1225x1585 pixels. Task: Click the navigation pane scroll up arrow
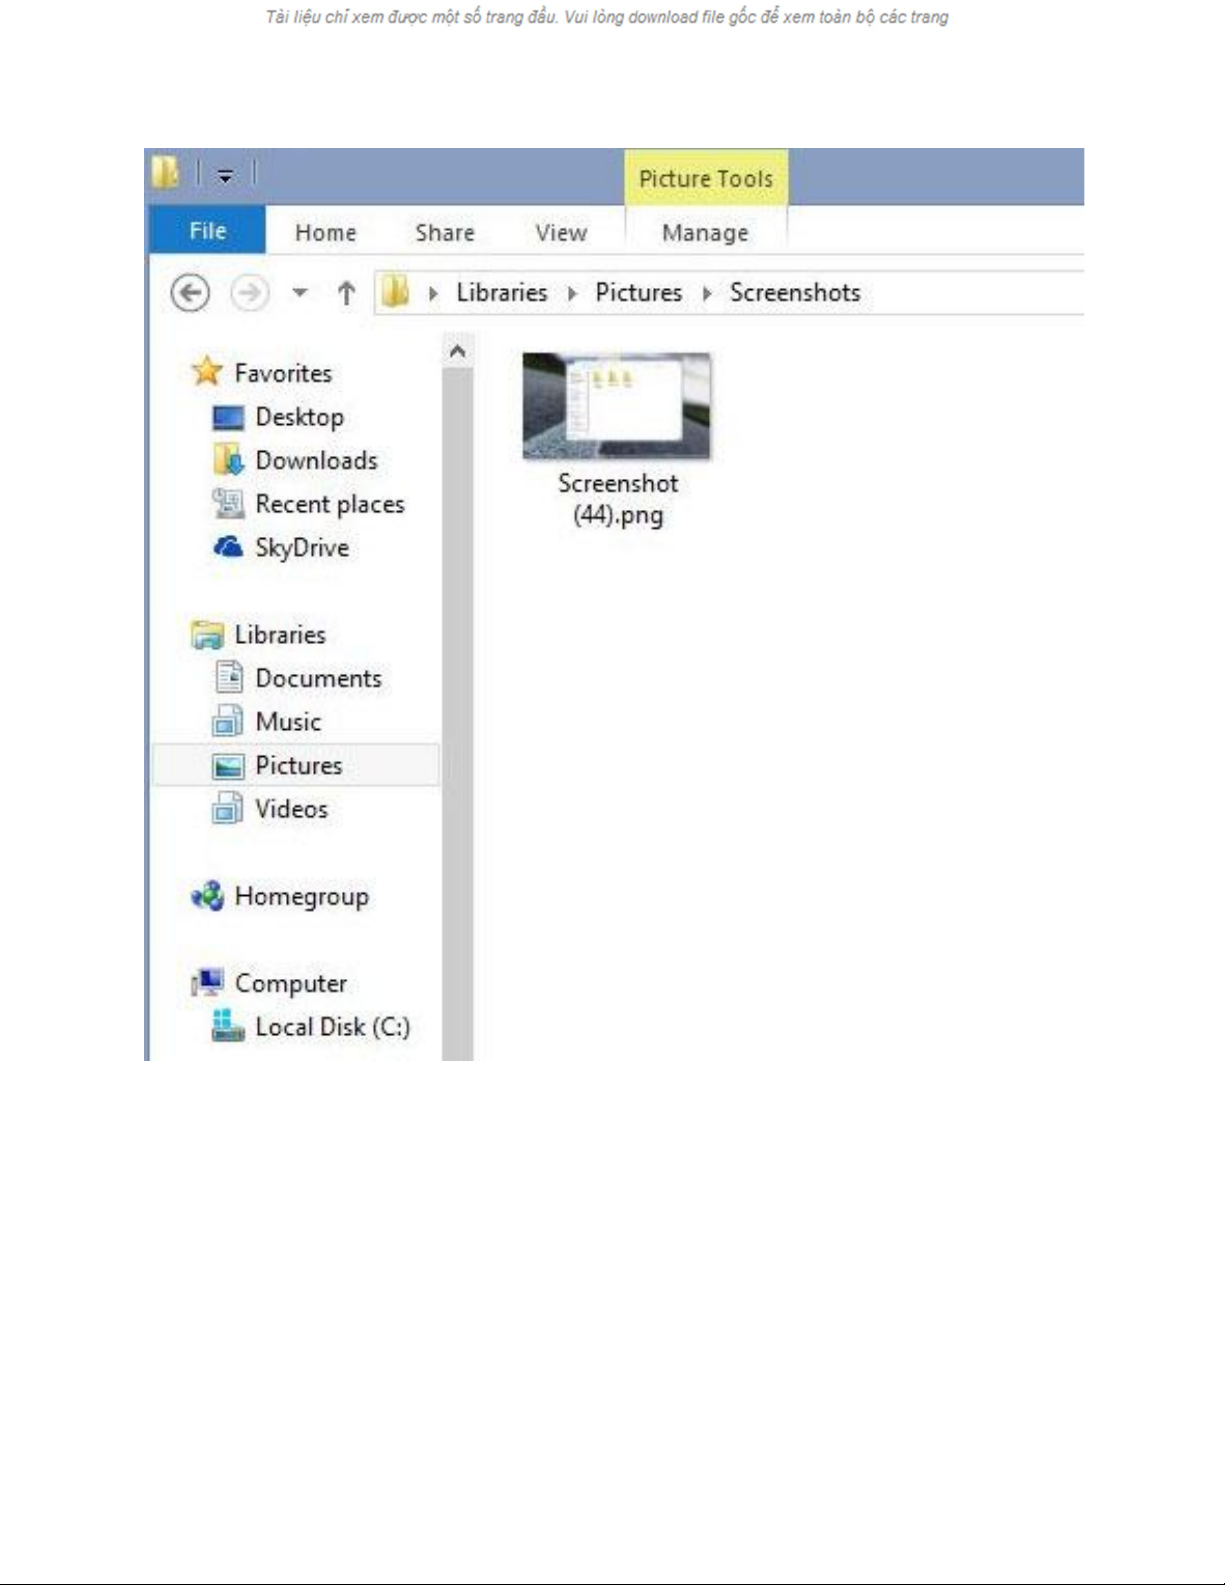457,352
